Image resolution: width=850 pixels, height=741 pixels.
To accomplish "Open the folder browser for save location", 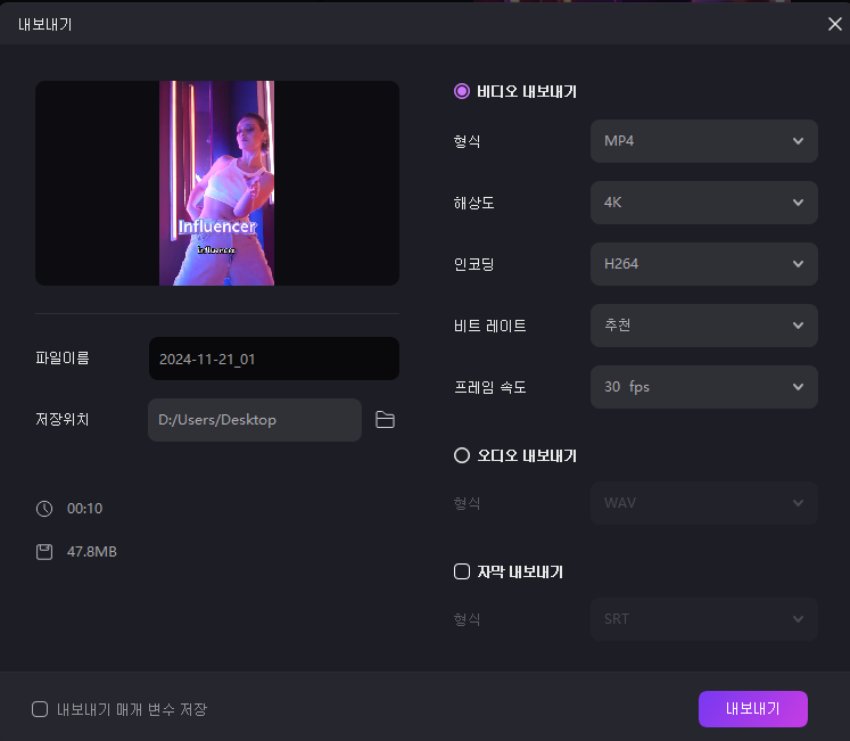I will (387, 420).
